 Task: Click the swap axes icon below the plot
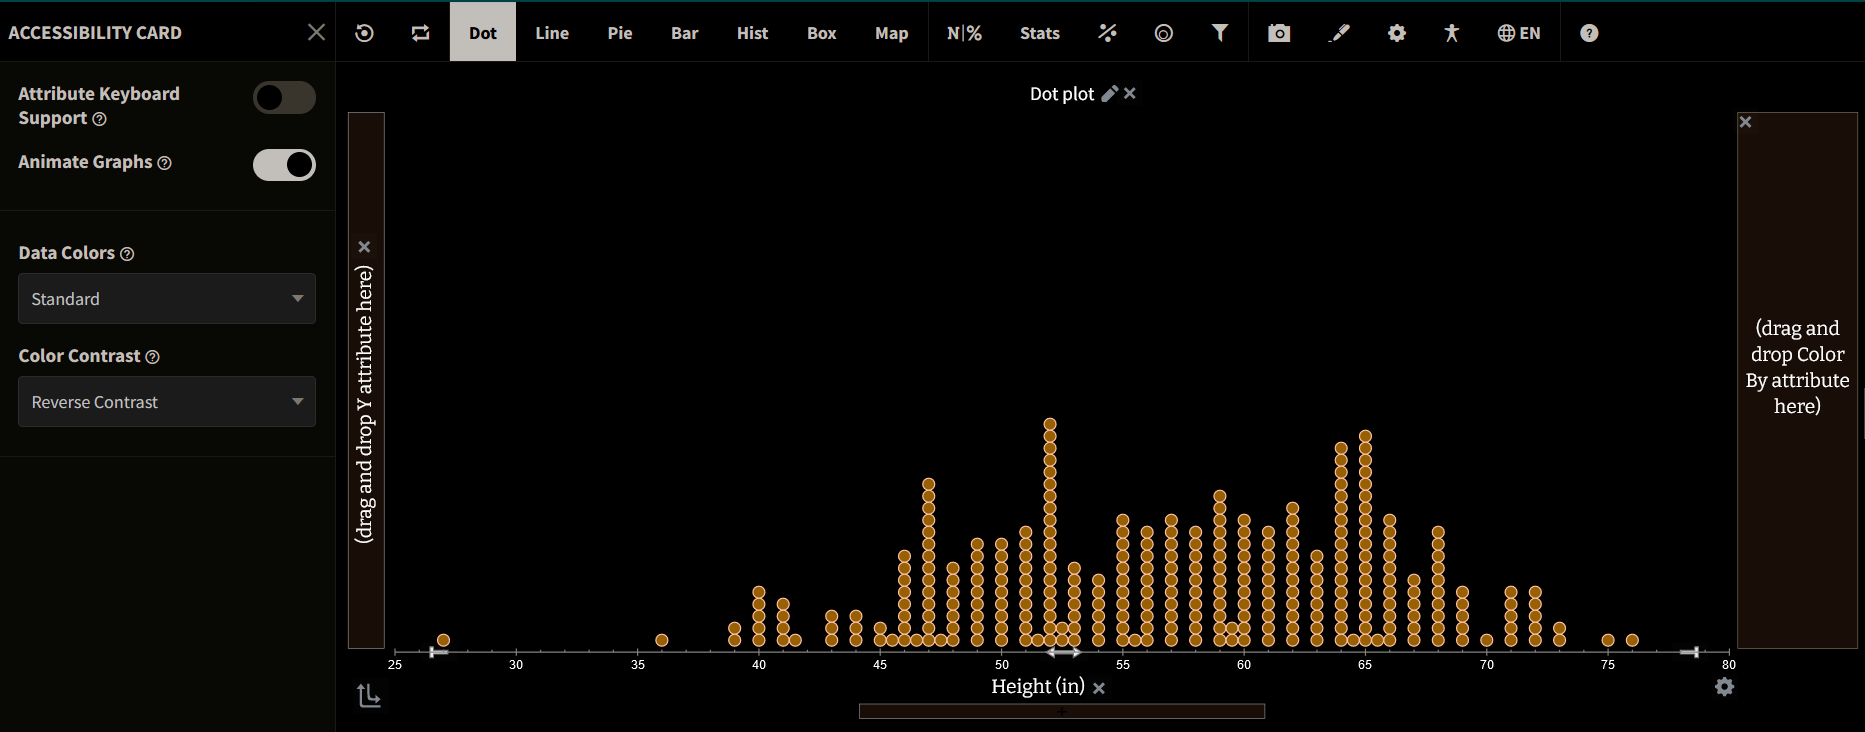(x=369, y=695)
